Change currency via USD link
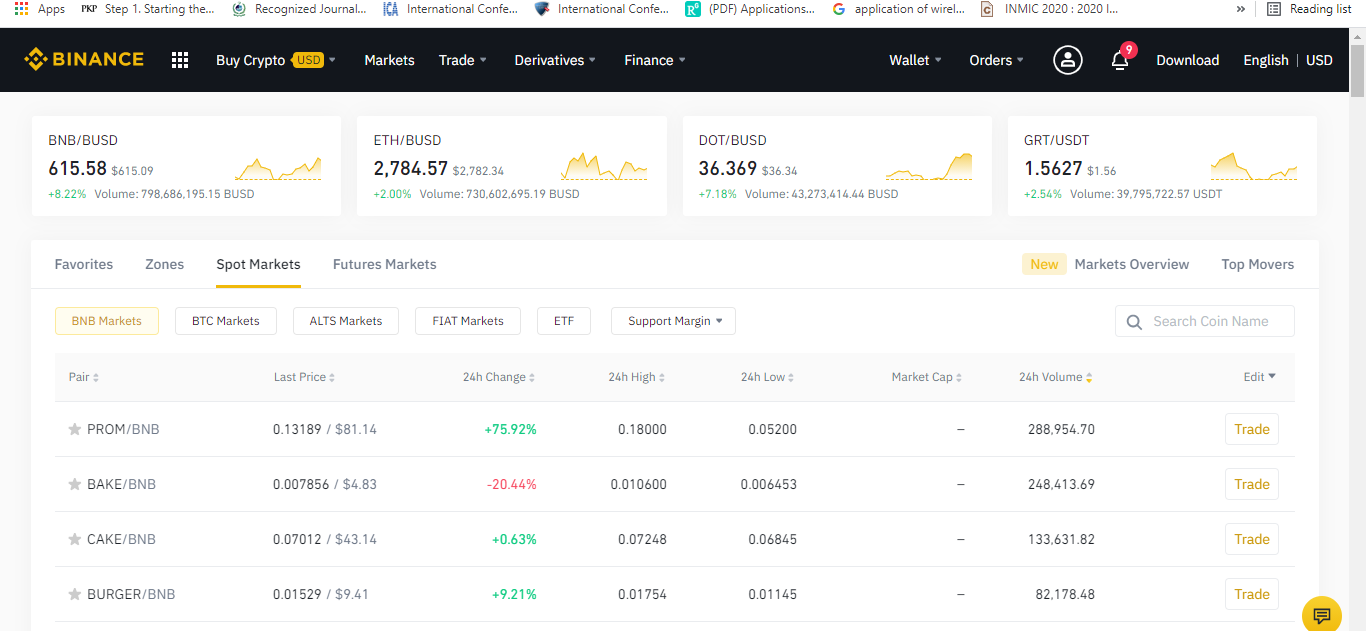 pyautogui.click(x=1320, y=60)
